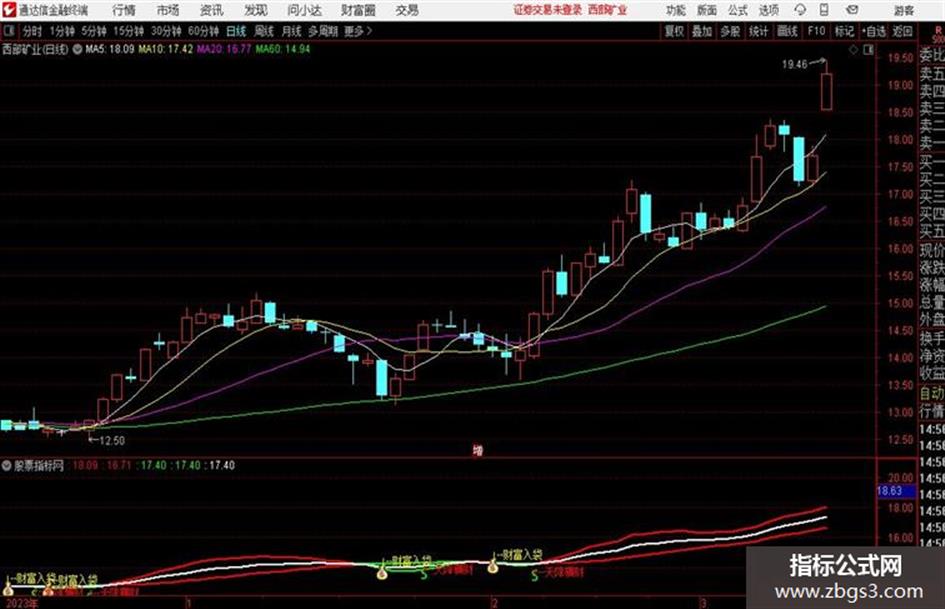Click the 19.46 high price label
Image resolution: width=945 pixels, height=609 pixels.
click(794, 64)
